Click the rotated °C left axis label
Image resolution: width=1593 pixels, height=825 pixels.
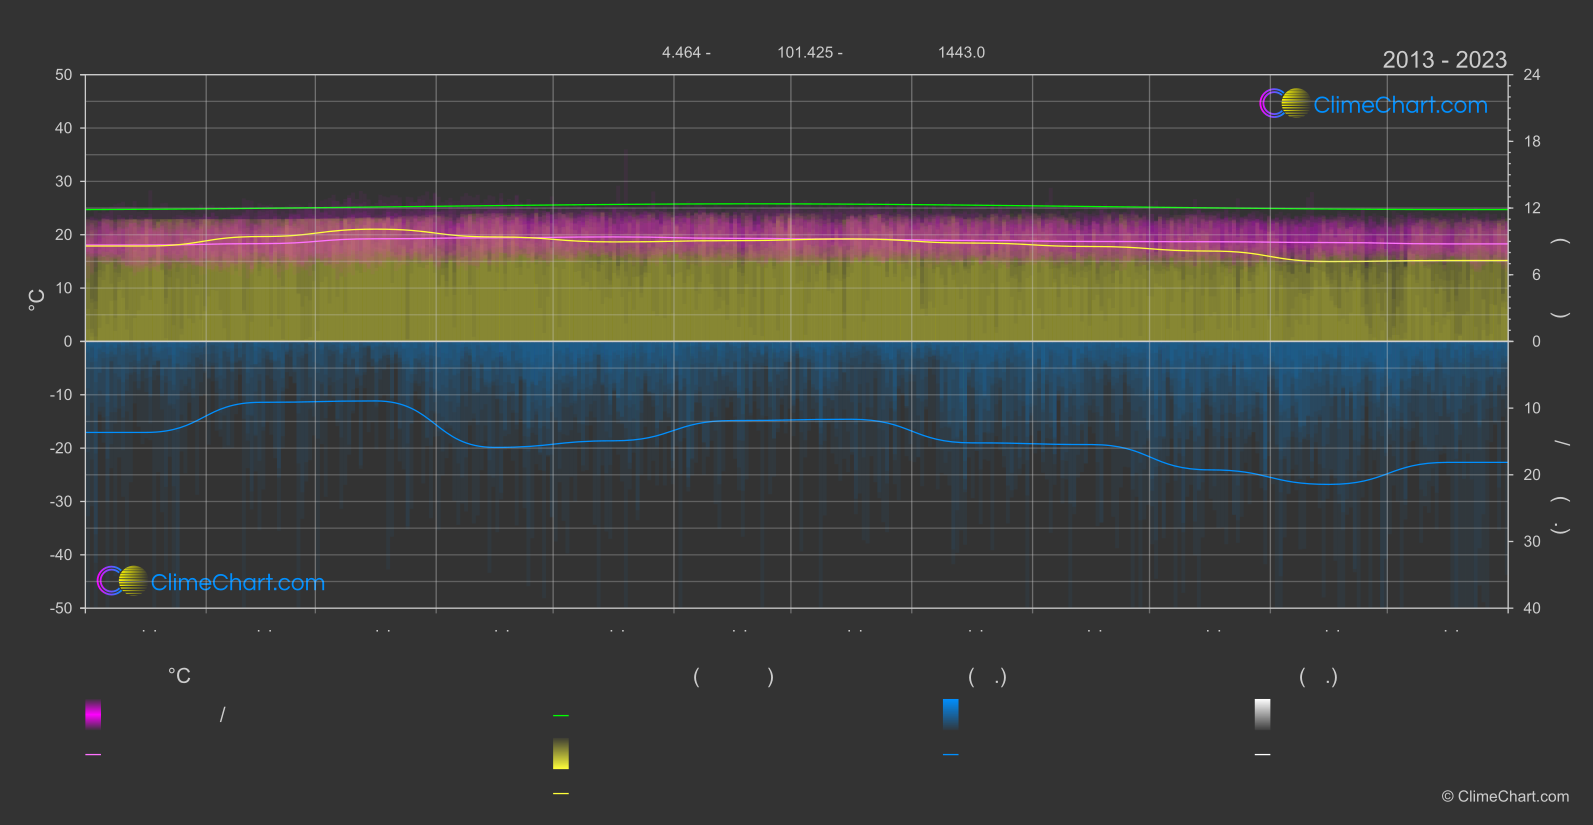(36, 300)
